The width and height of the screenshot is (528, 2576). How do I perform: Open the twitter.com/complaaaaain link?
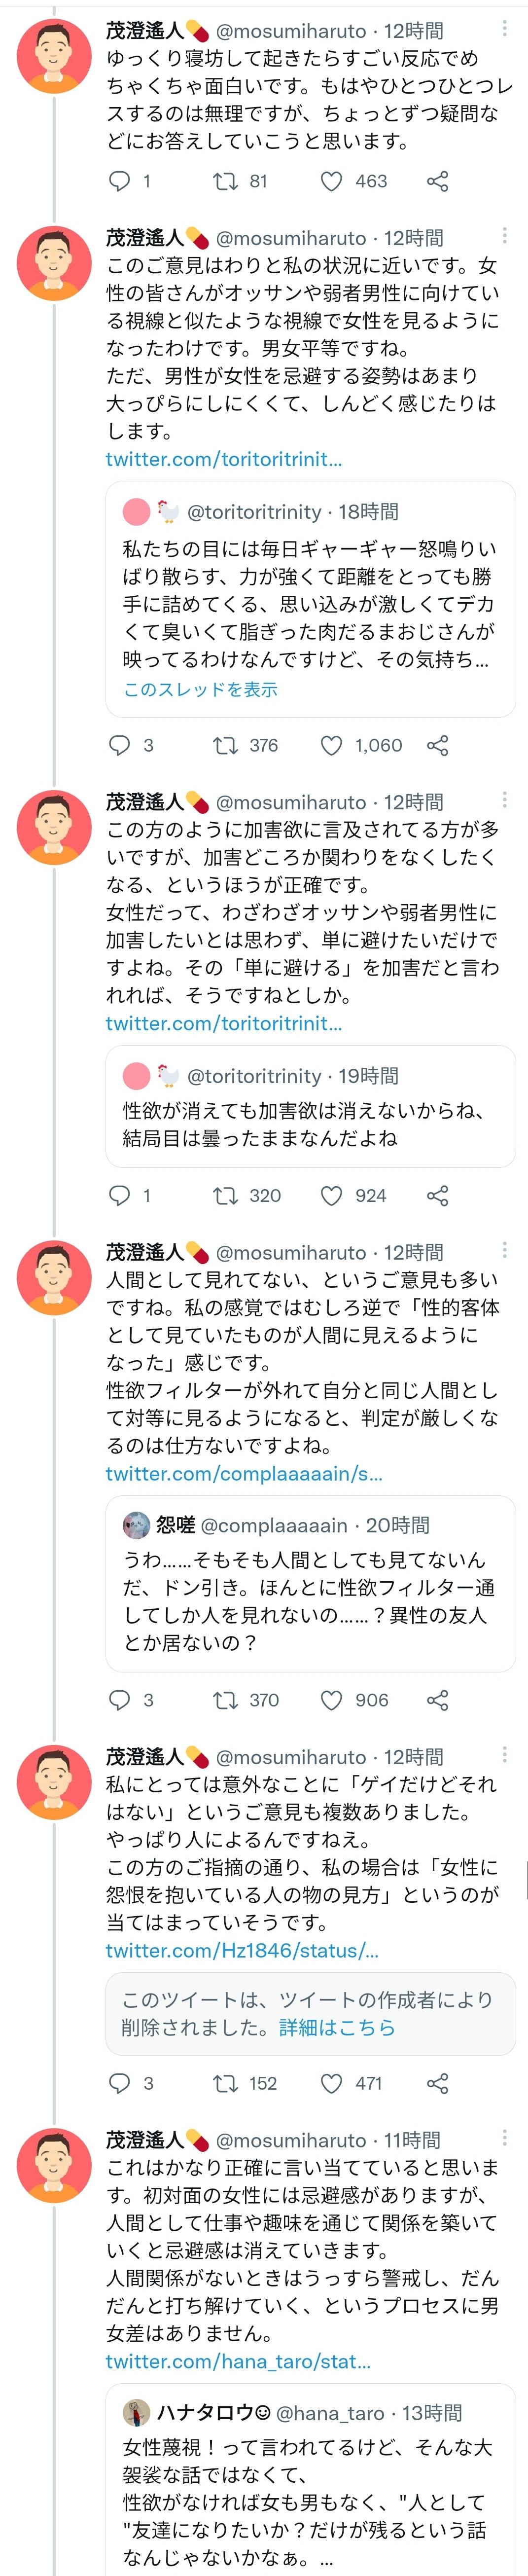point(244,1474)
